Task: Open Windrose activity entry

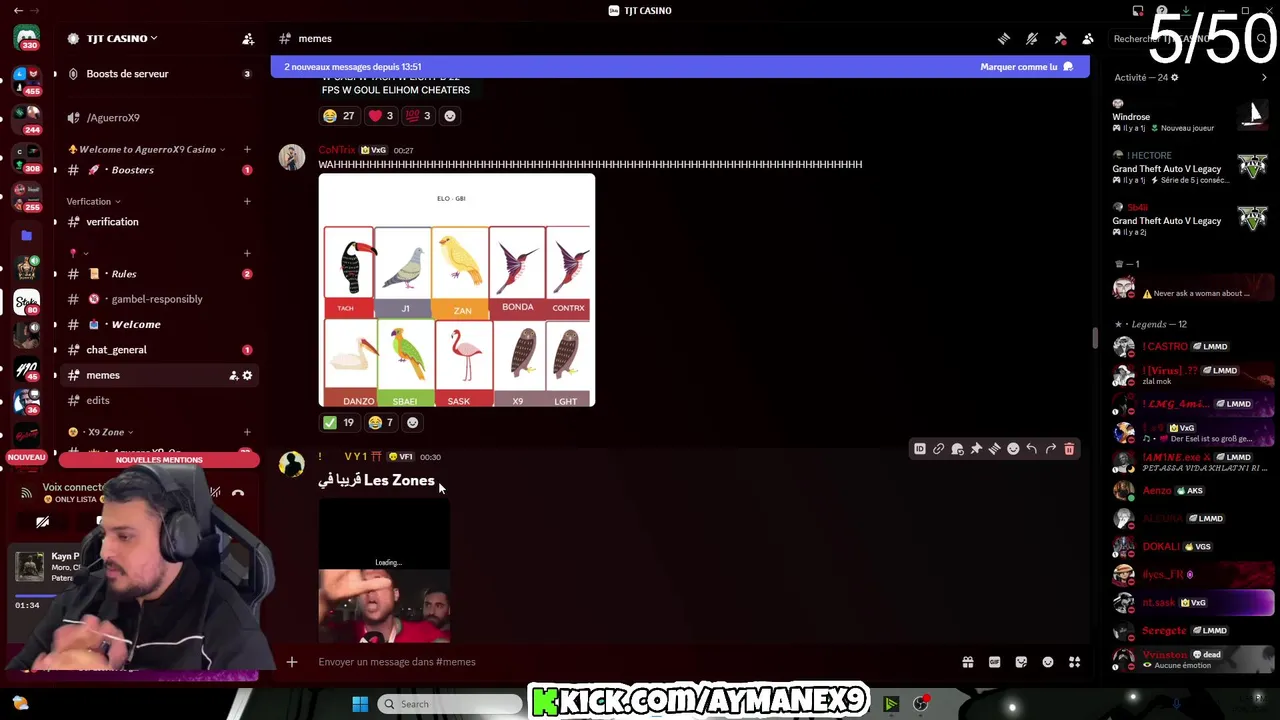Action: (1190, 116)
